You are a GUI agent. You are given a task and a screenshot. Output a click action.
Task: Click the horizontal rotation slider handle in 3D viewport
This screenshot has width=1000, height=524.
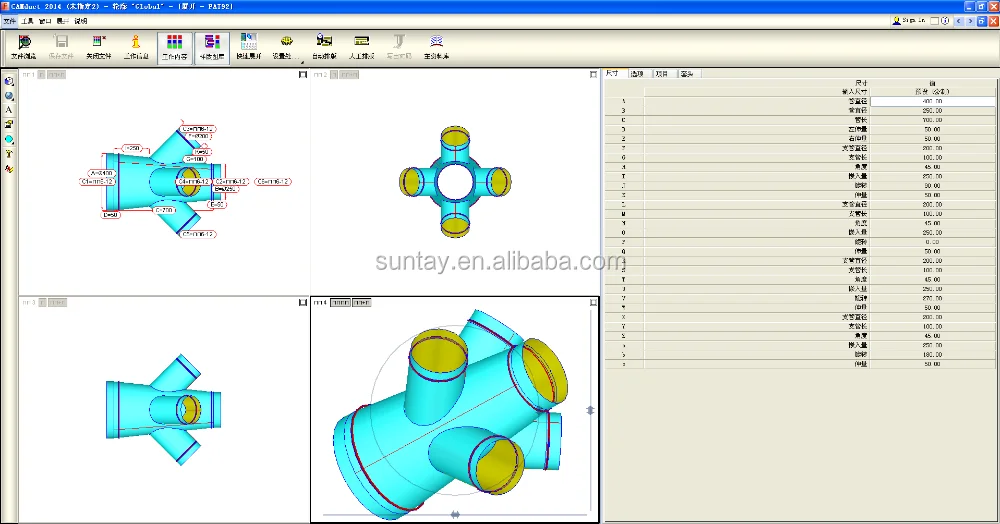[x=455, y=514]
